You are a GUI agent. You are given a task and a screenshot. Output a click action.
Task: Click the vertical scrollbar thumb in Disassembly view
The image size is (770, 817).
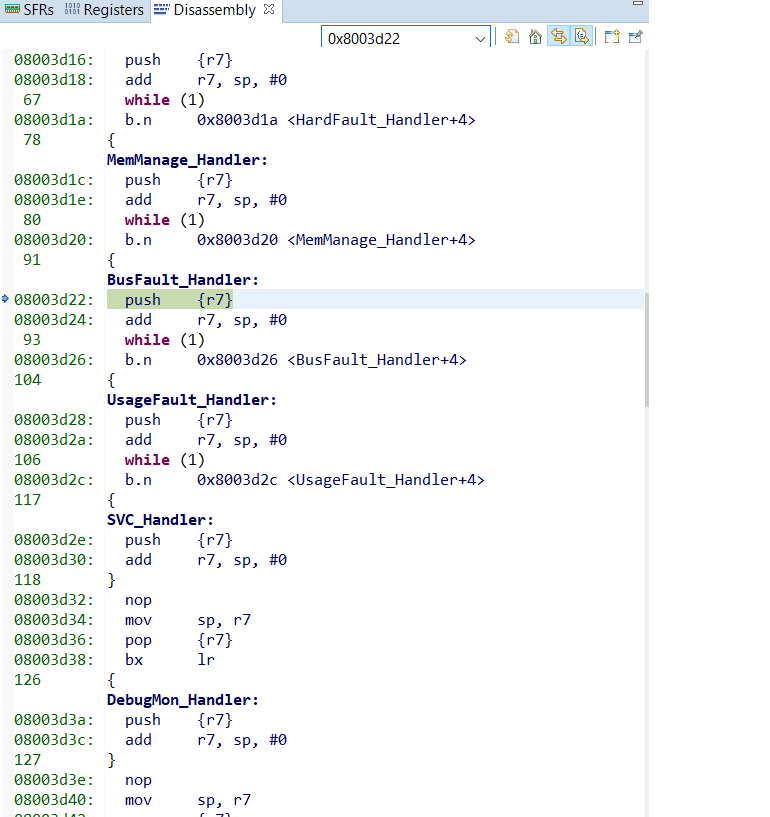pyautogui.click(x=647, y=350)
